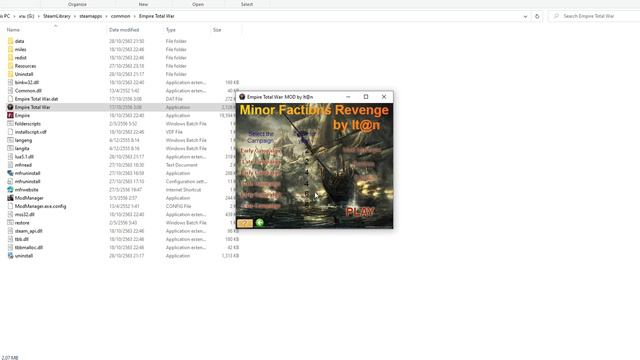
Task: Click the Uninstall folder icon
Action: pos(10,74)
